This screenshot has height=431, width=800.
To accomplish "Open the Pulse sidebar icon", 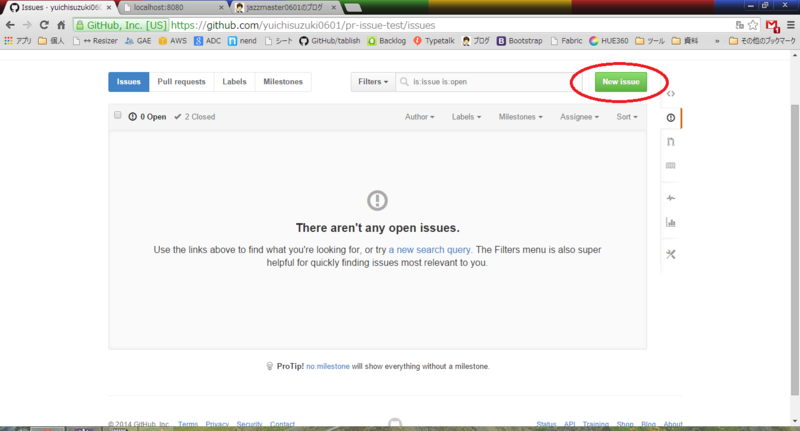I will [670, 198].
